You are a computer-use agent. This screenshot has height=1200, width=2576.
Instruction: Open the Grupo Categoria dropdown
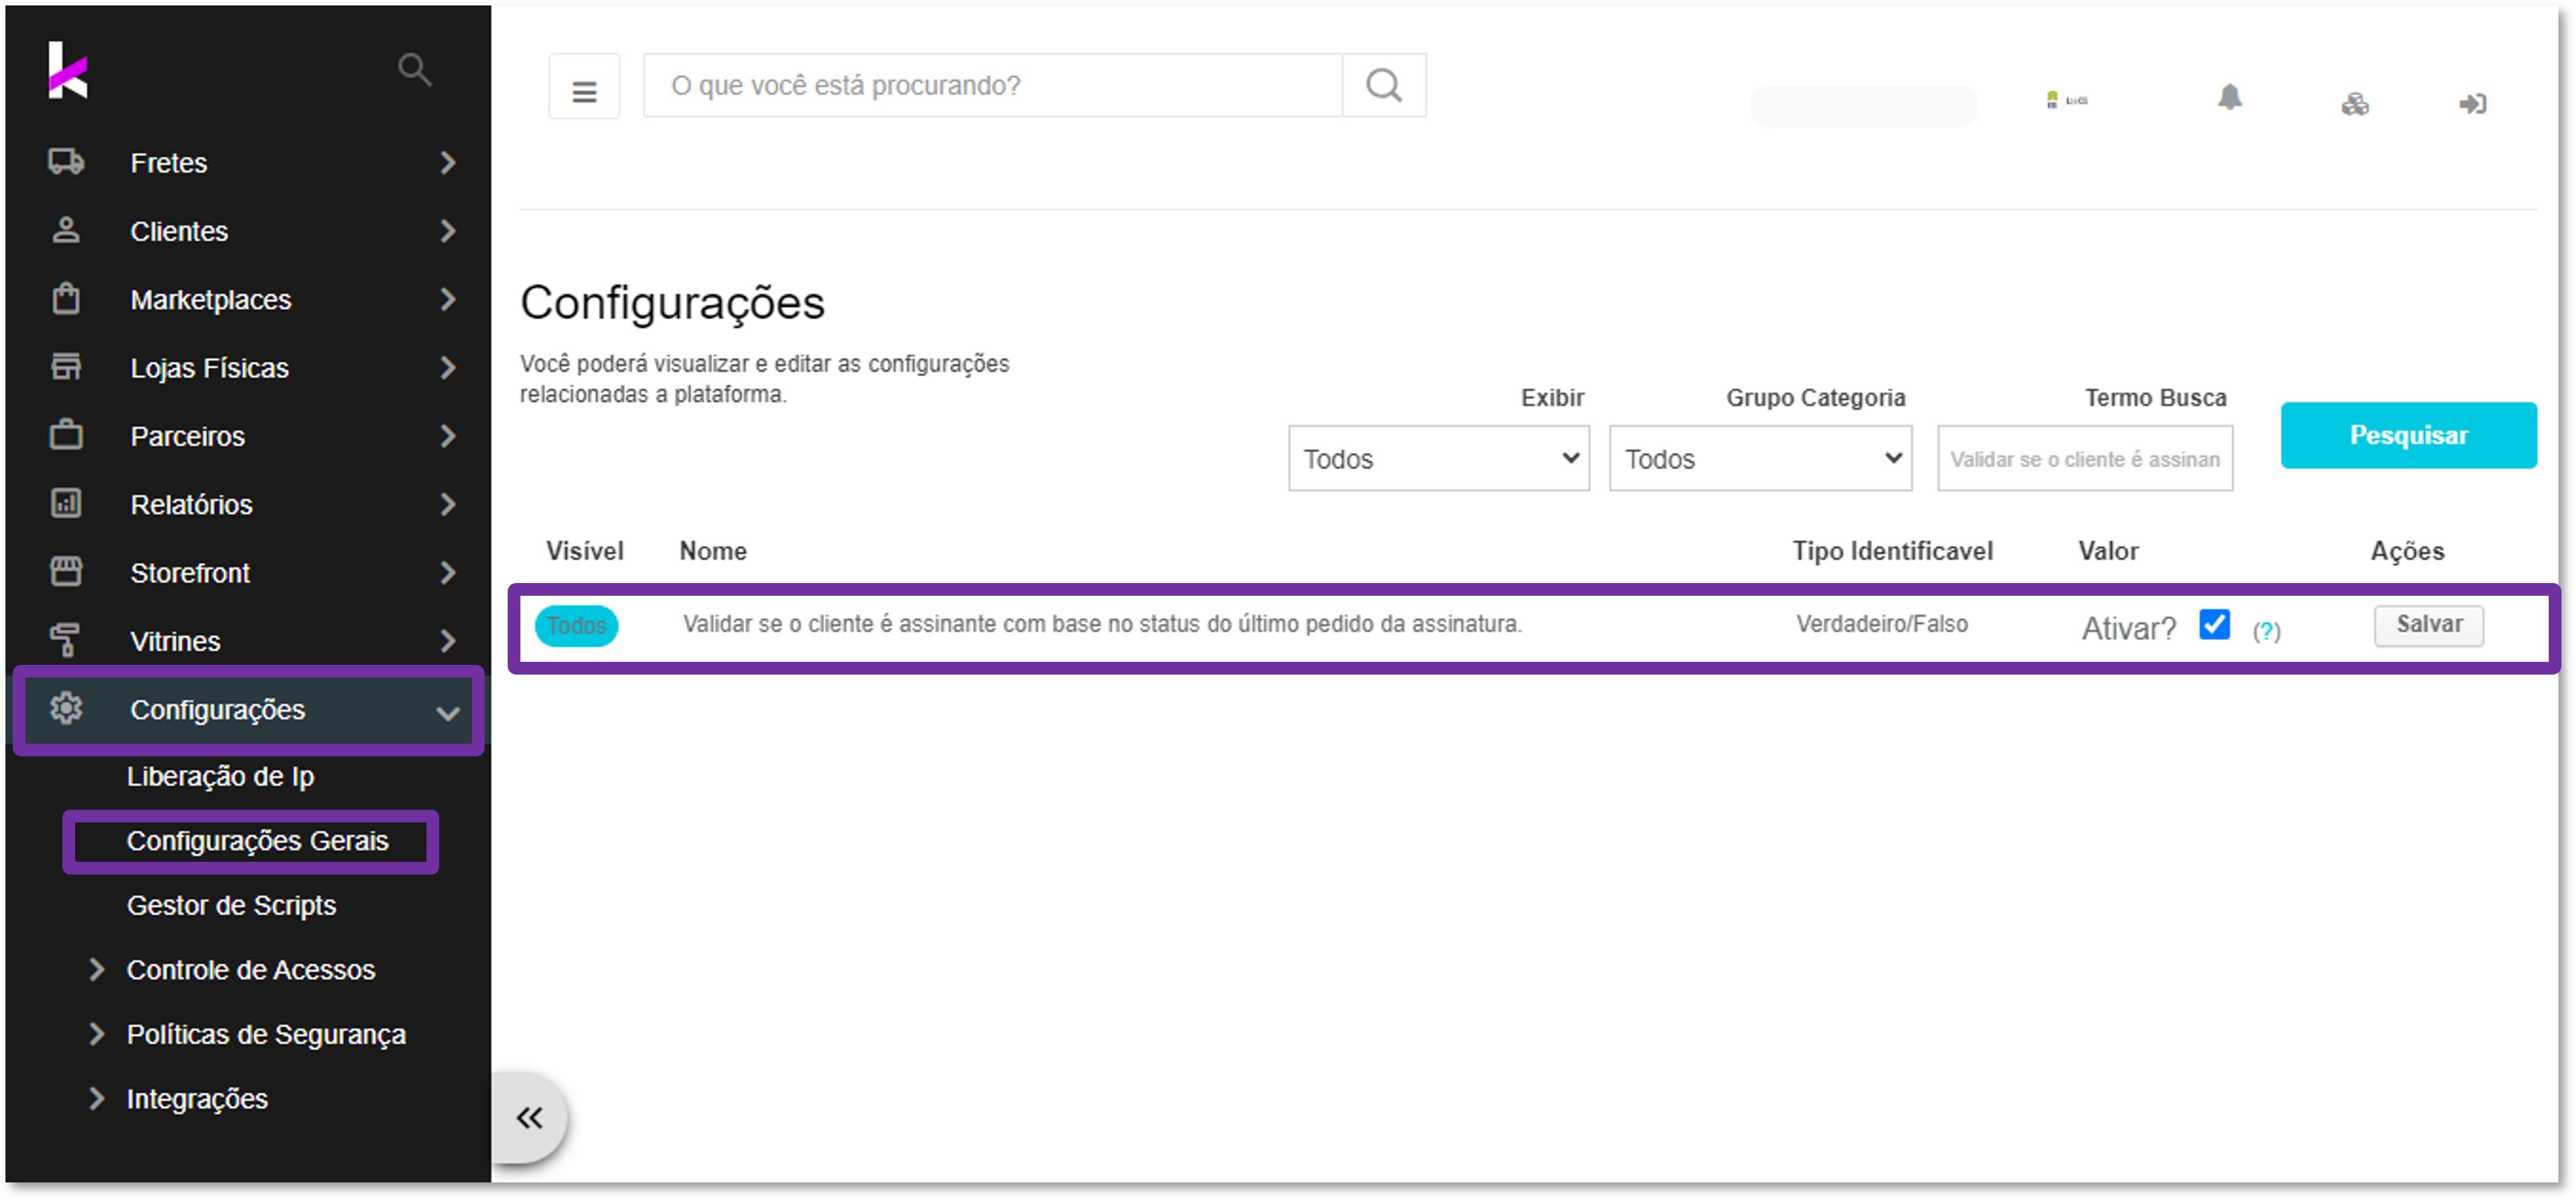1760,459
